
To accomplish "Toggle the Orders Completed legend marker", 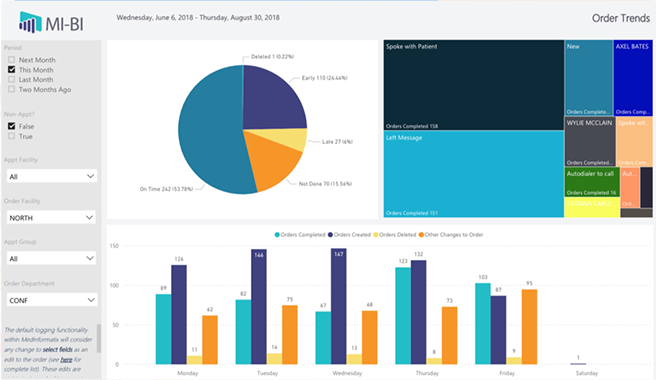I will point(277,235).
